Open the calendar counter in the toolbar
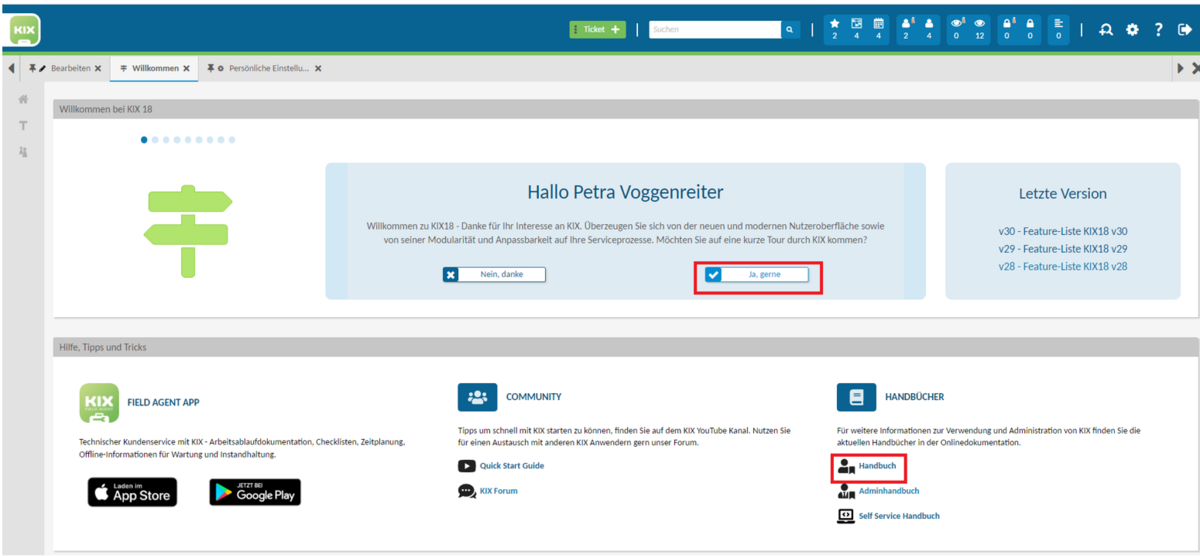This screenshot has height=556, width=1200. pos(878,29)
